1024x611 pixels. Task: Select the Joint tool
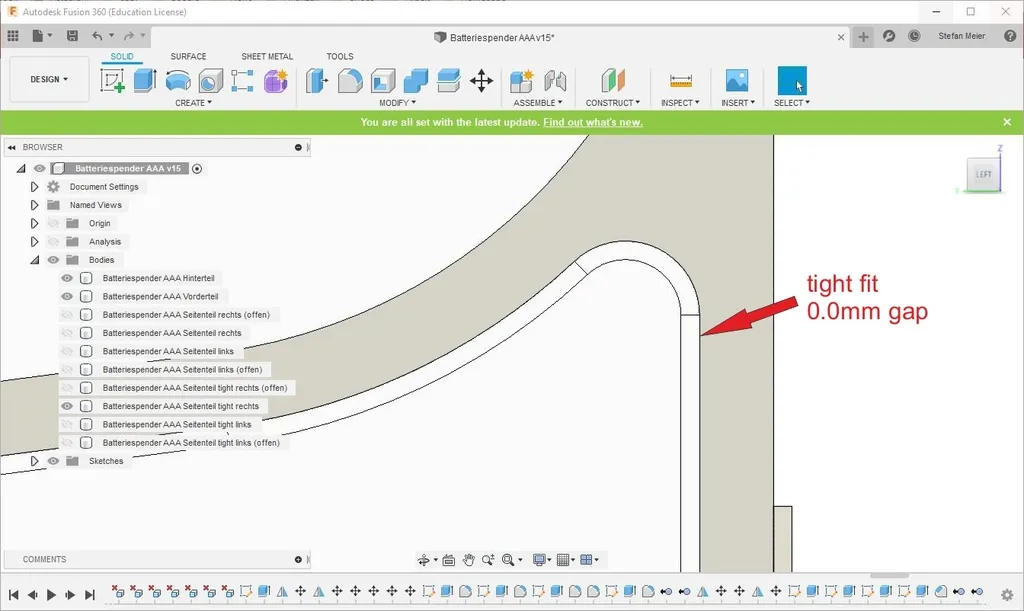555,81
